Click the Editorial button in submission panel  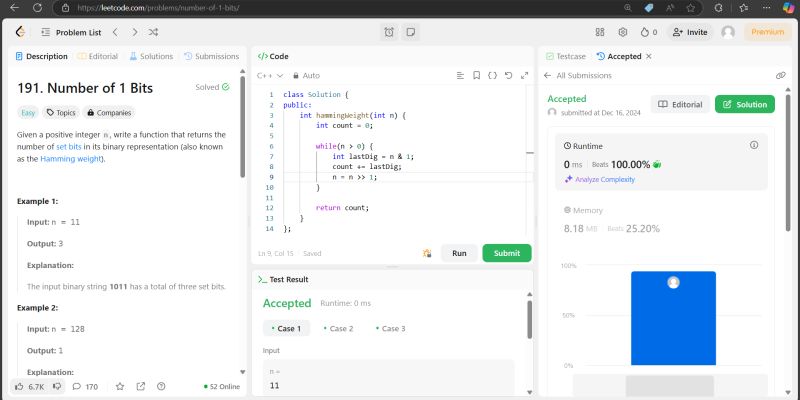(x=680, y=104)
